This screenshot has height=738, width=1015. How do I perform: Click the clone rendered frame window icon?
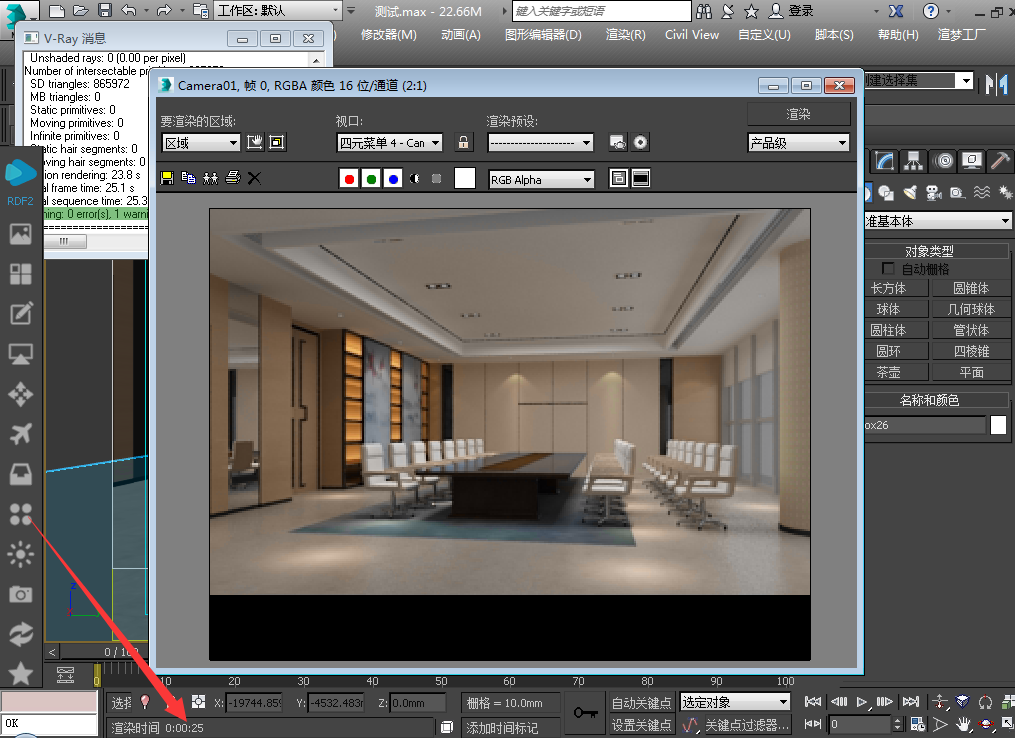pyautogui.click(x=210, y=178)
